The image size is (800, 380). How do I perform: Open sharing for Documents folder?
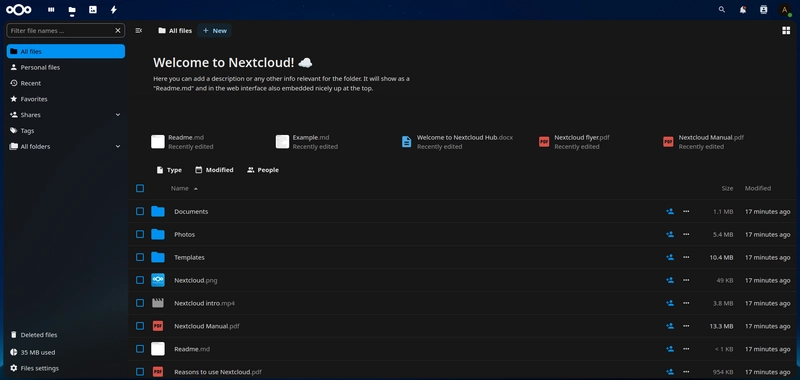pyautogui.click(x=670, y=211)
